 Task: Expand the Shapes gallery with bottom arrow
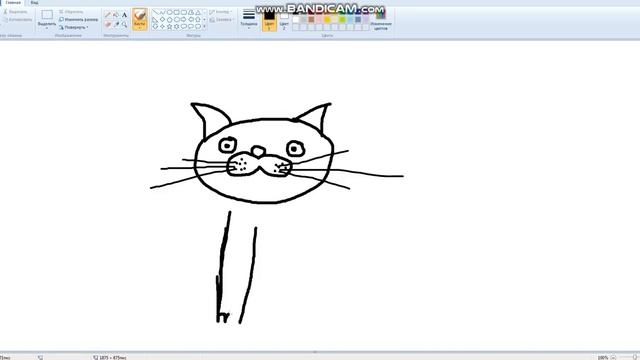click(204, 27)
